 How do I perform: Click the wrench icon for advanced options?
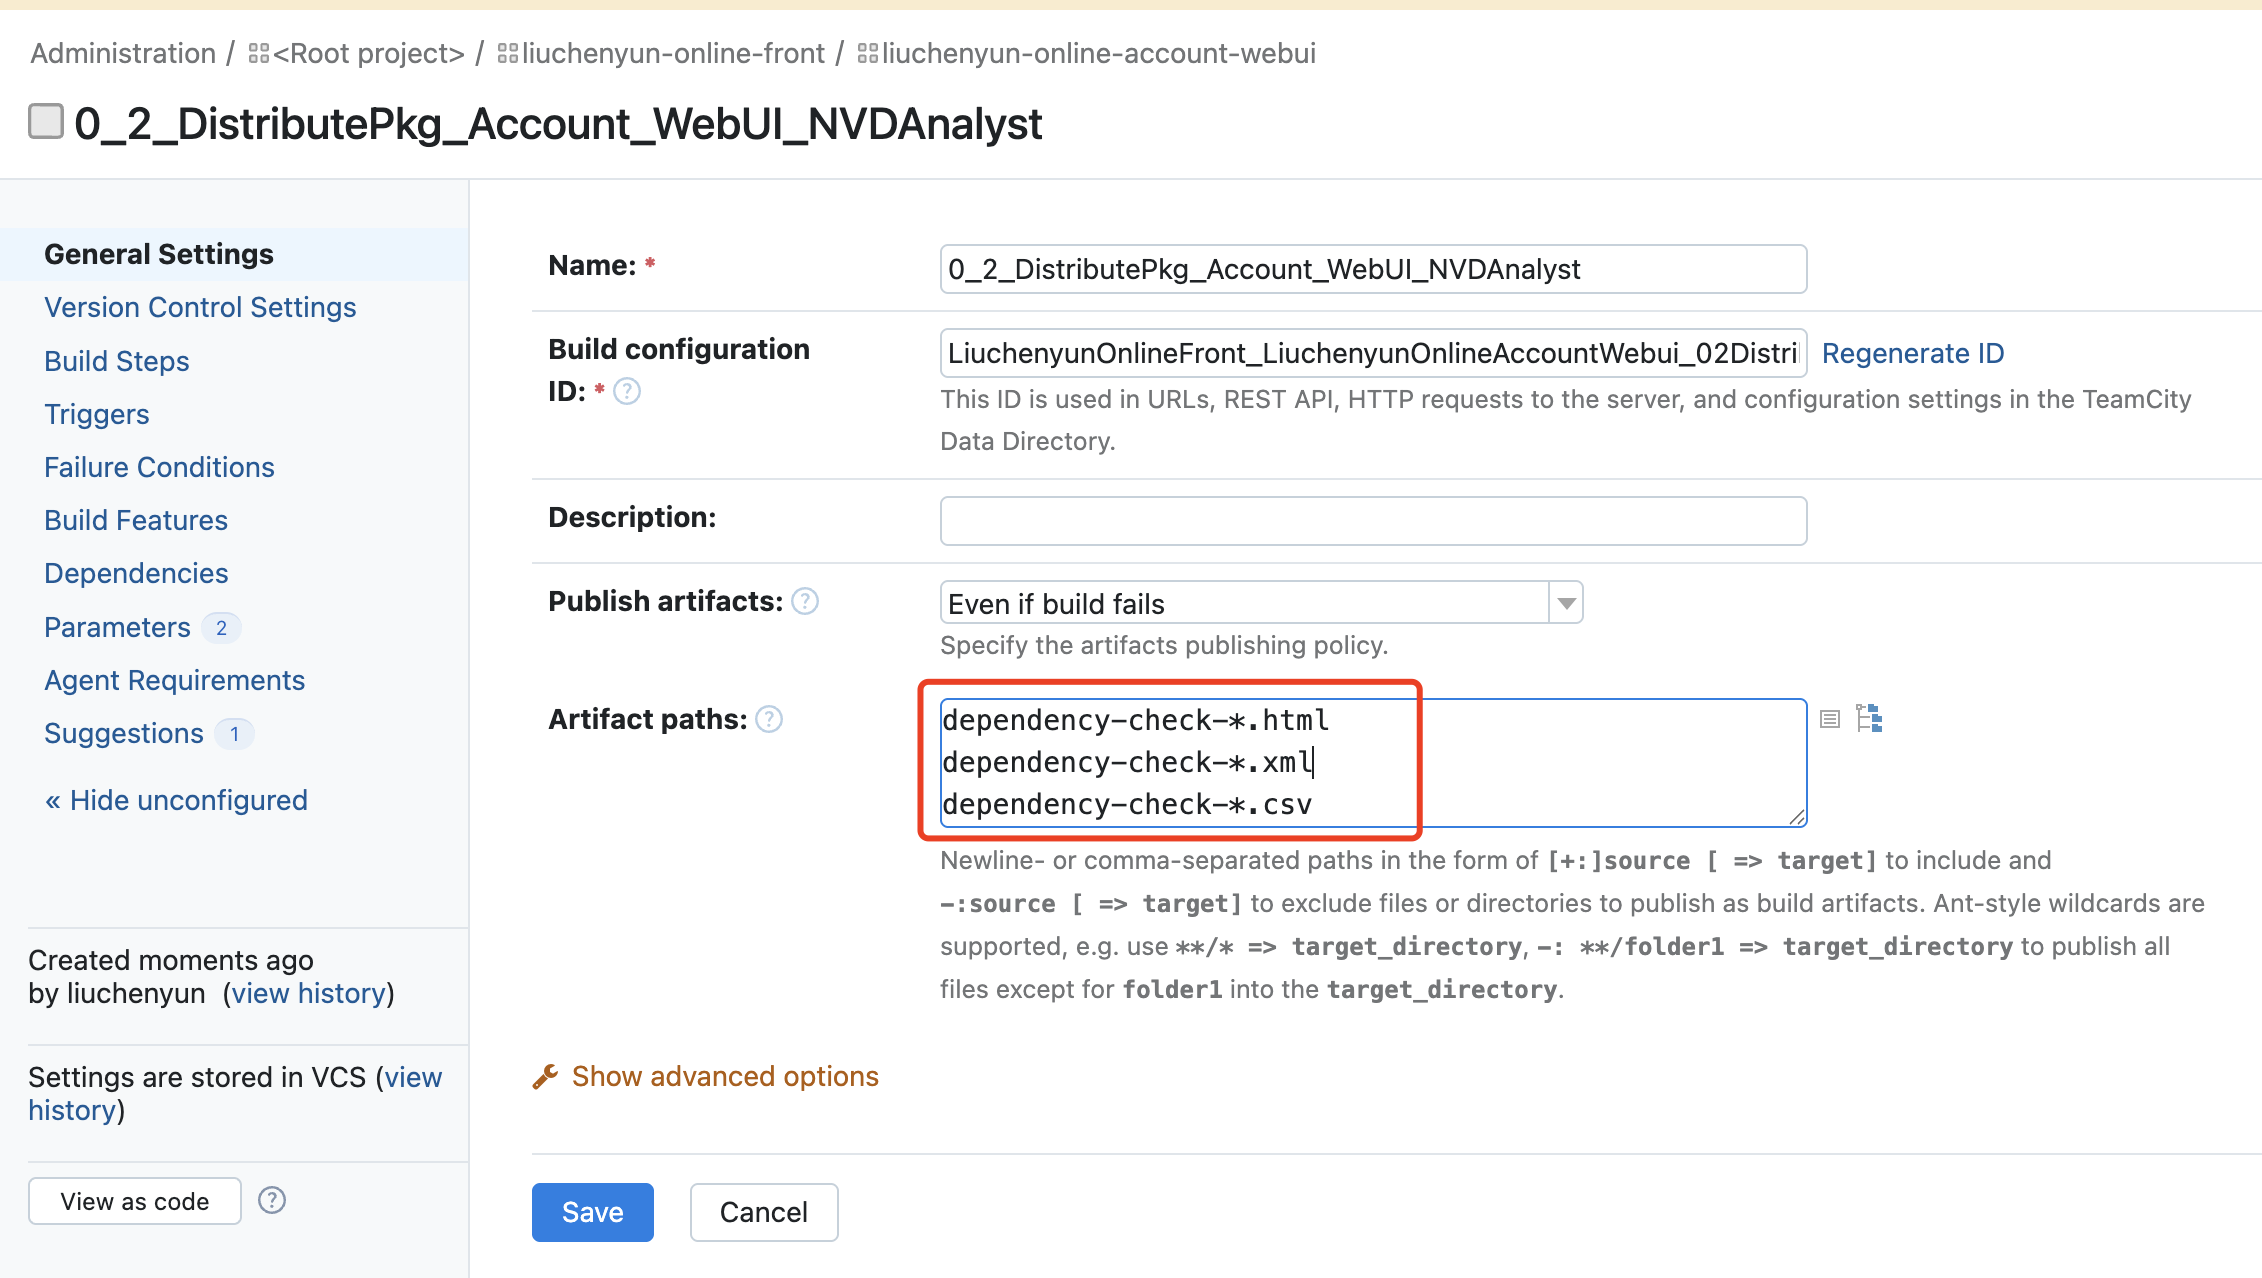coord(545,1076)
